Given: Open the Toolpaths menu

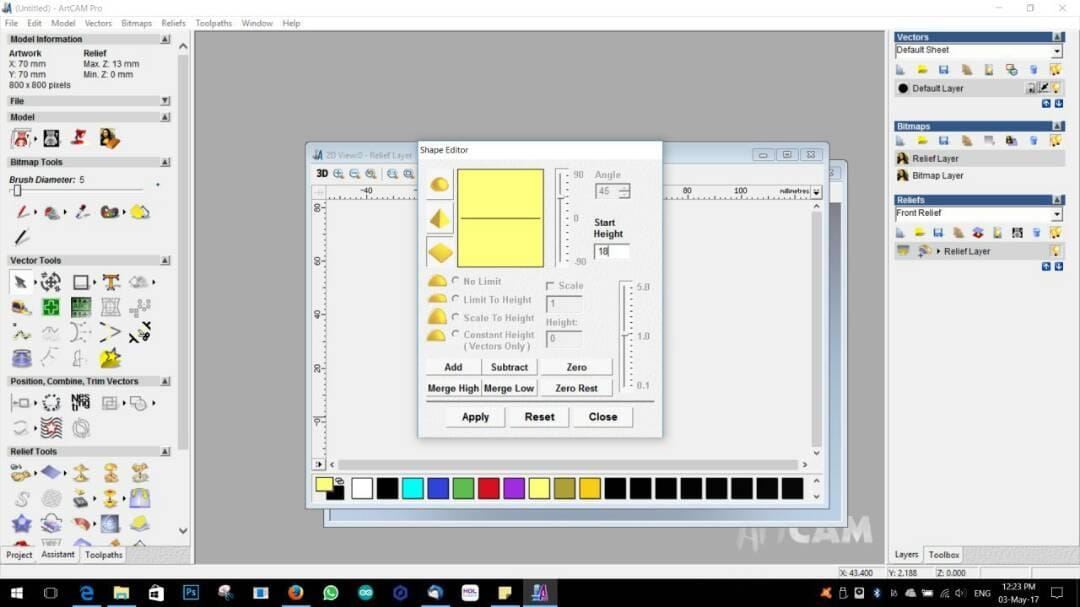Looking at the screenshot, I should [x=214, y=23].
